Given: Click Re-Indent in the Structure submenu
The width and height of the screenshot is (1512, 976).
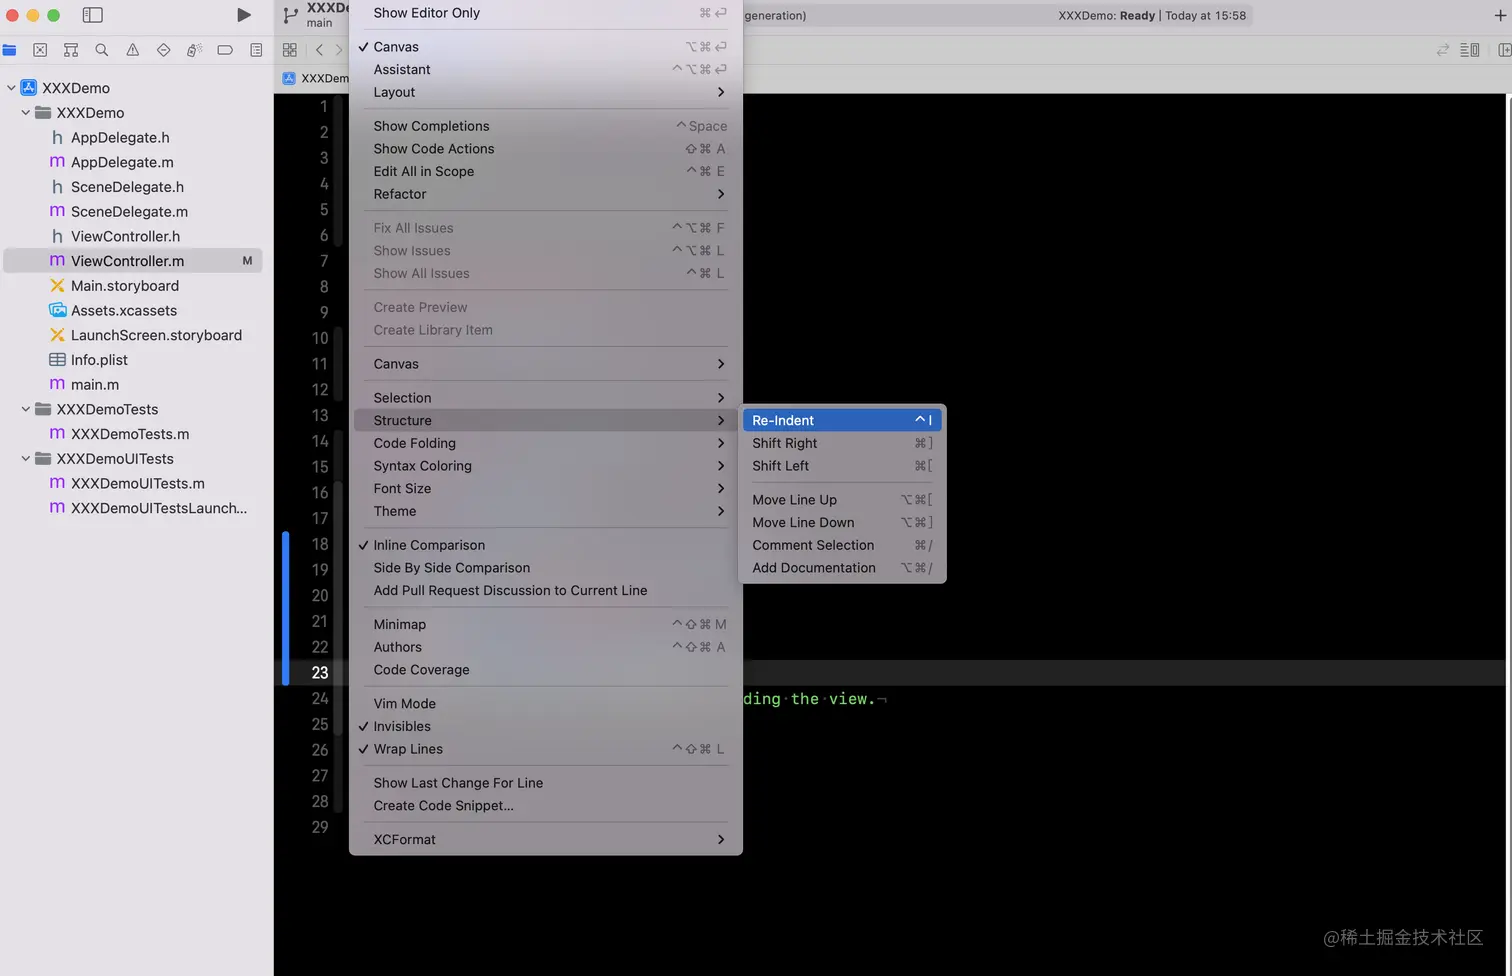Looking at the screenshot, I should (x=842, y=421).
